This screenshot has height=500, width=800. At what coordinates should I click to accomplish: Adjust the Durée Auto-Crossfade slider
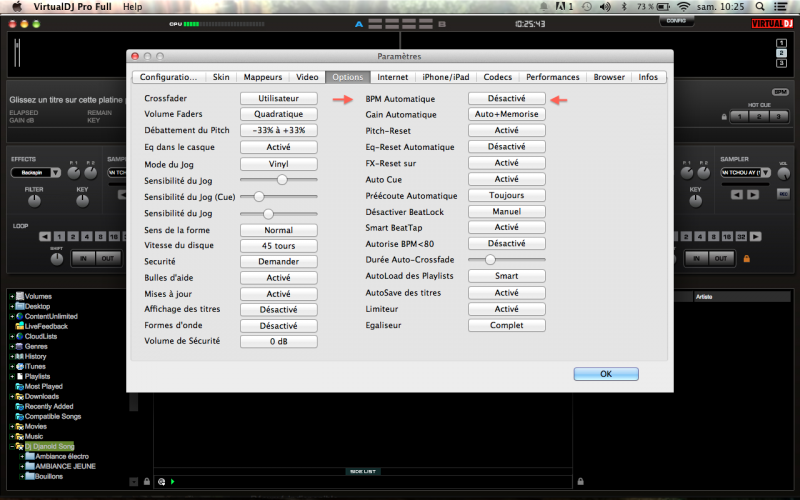(x=490, y=259)
